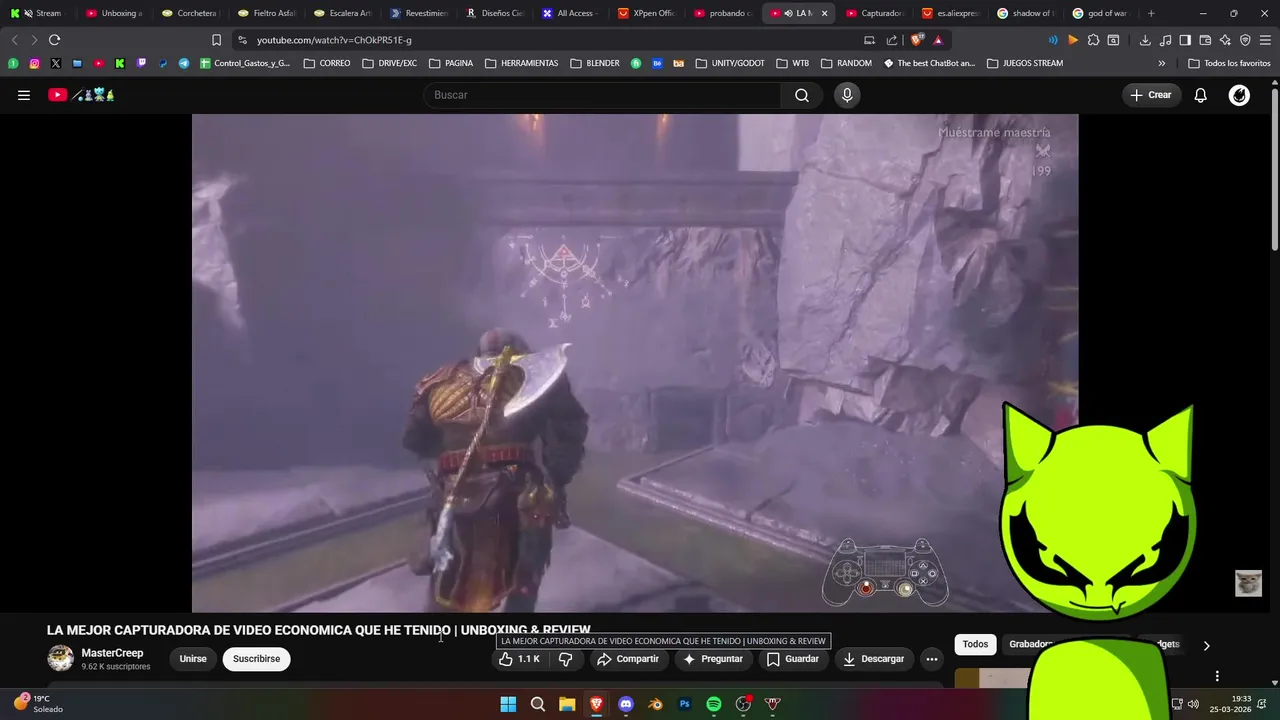Open the YouTube hamburger guide menu

tap(24, 95)
